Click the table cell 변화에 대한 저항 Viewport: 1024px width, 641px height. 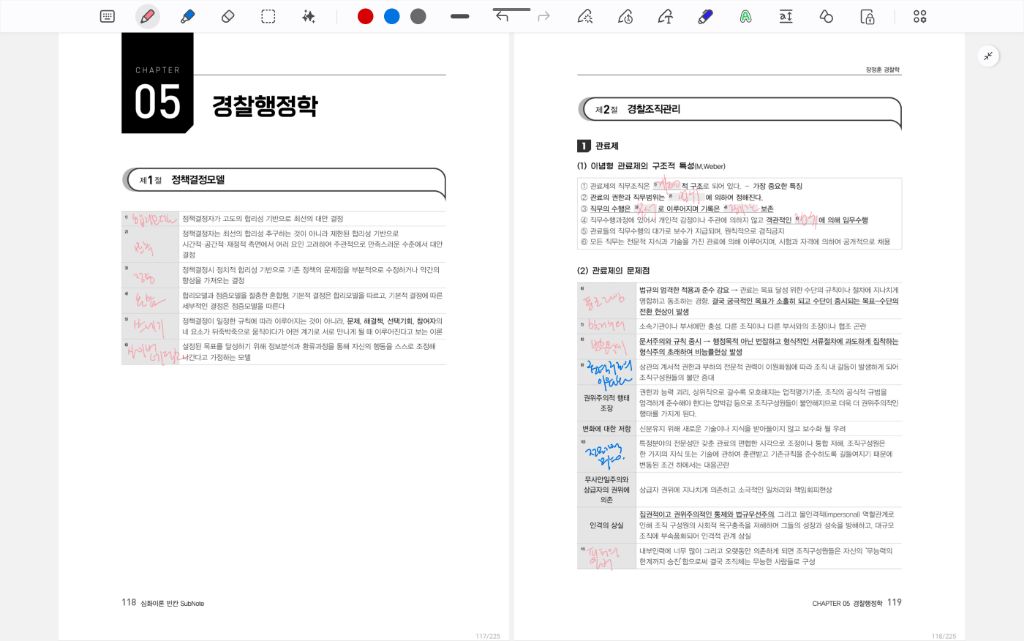point(607,429)
